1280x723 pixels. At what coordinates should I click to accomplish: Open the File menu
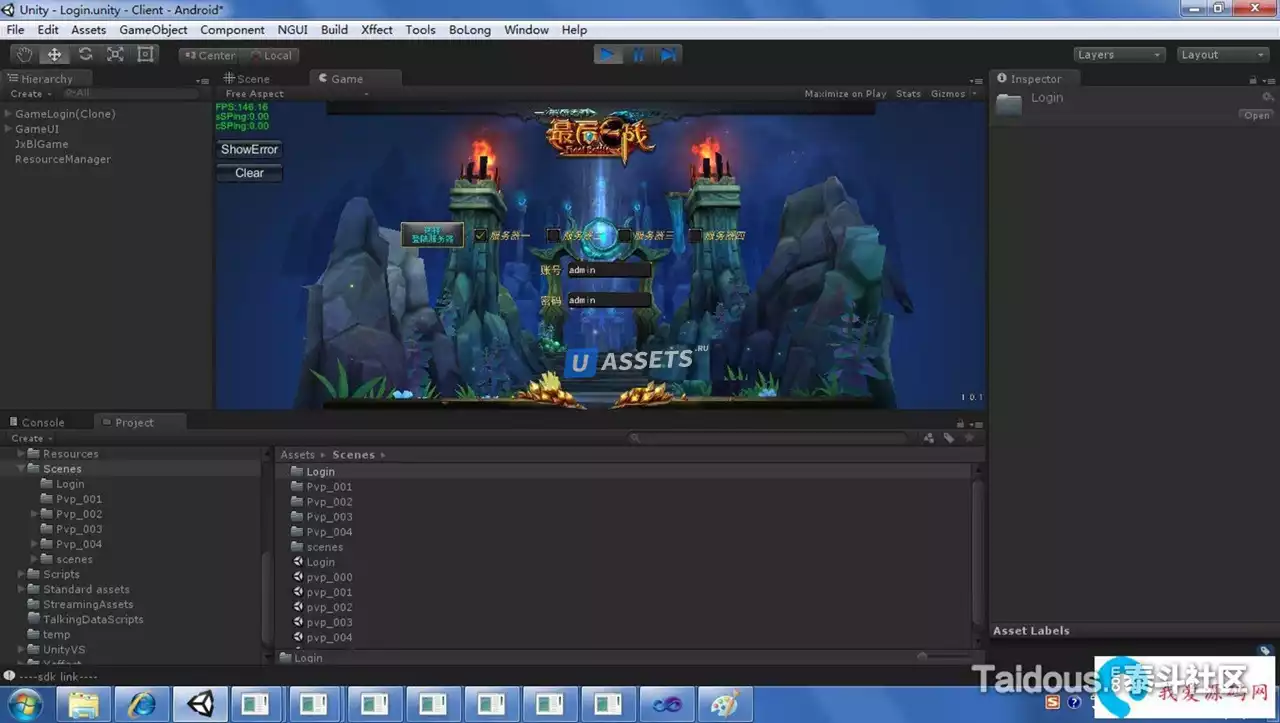tap(15, 30)
